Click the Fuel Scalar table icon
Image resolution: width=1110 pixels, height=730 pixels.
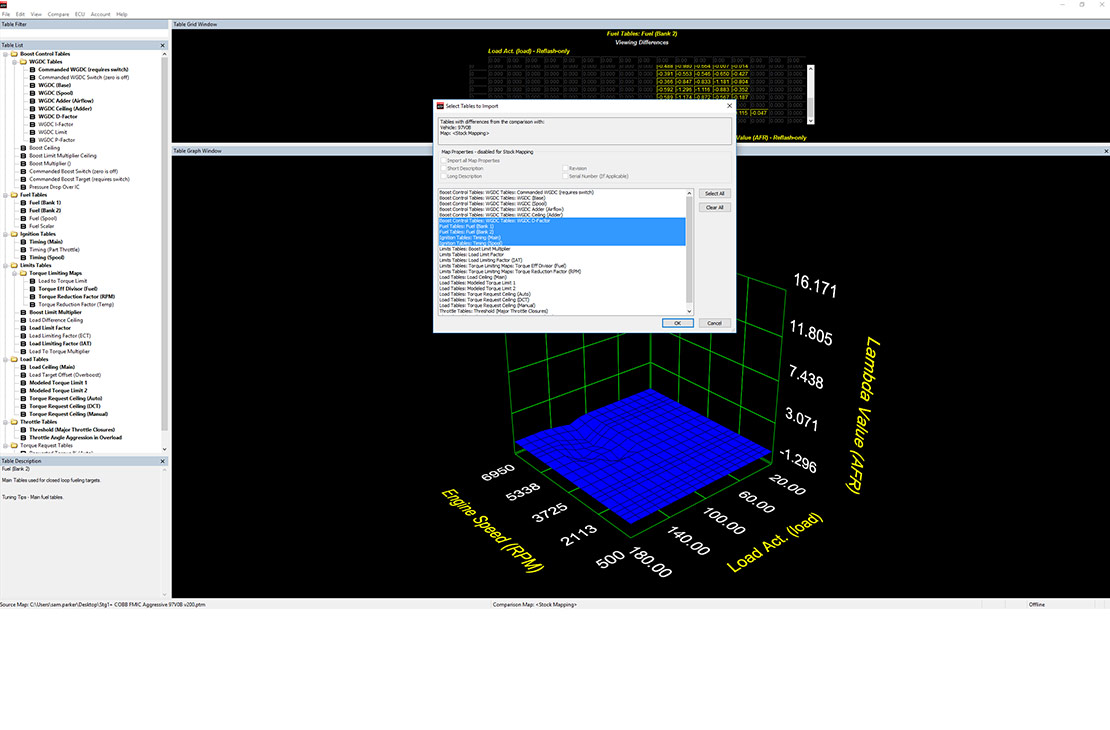[x=23, y=226]
